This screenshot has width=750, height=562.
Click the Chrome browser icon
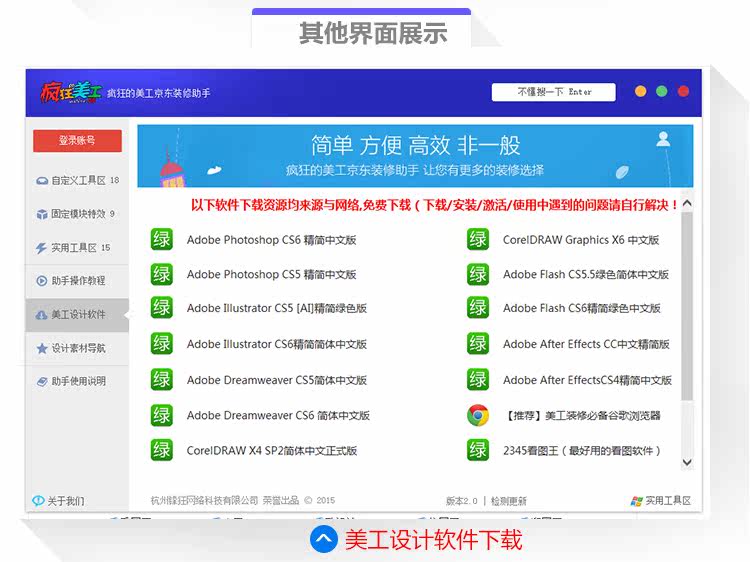(478, 415)
